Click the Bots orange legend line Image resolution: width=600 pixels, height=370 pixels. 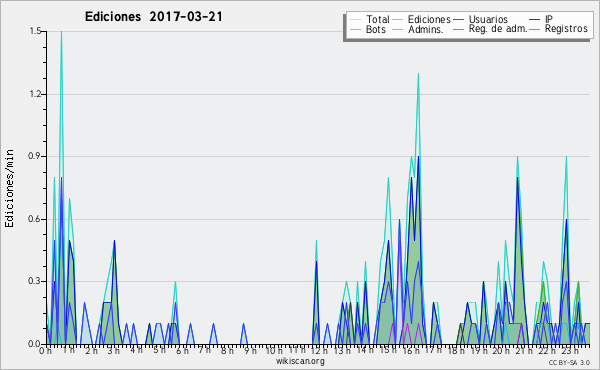355,29
